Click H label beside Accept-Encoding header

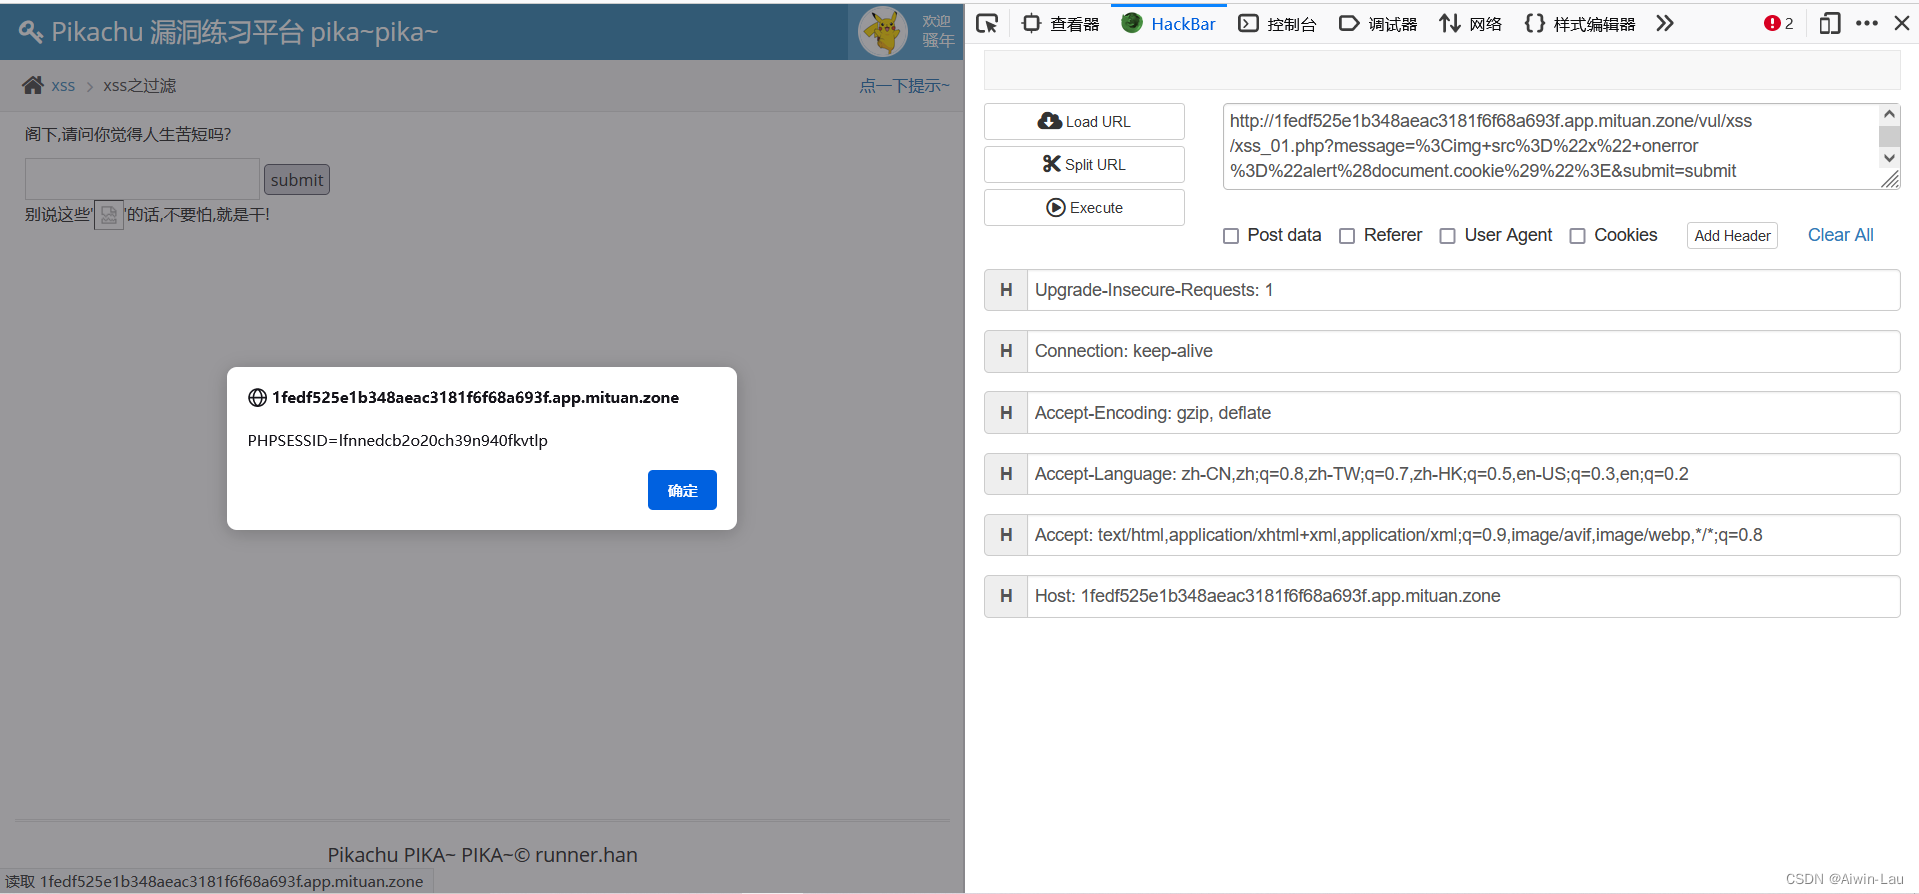point(1006,413)
